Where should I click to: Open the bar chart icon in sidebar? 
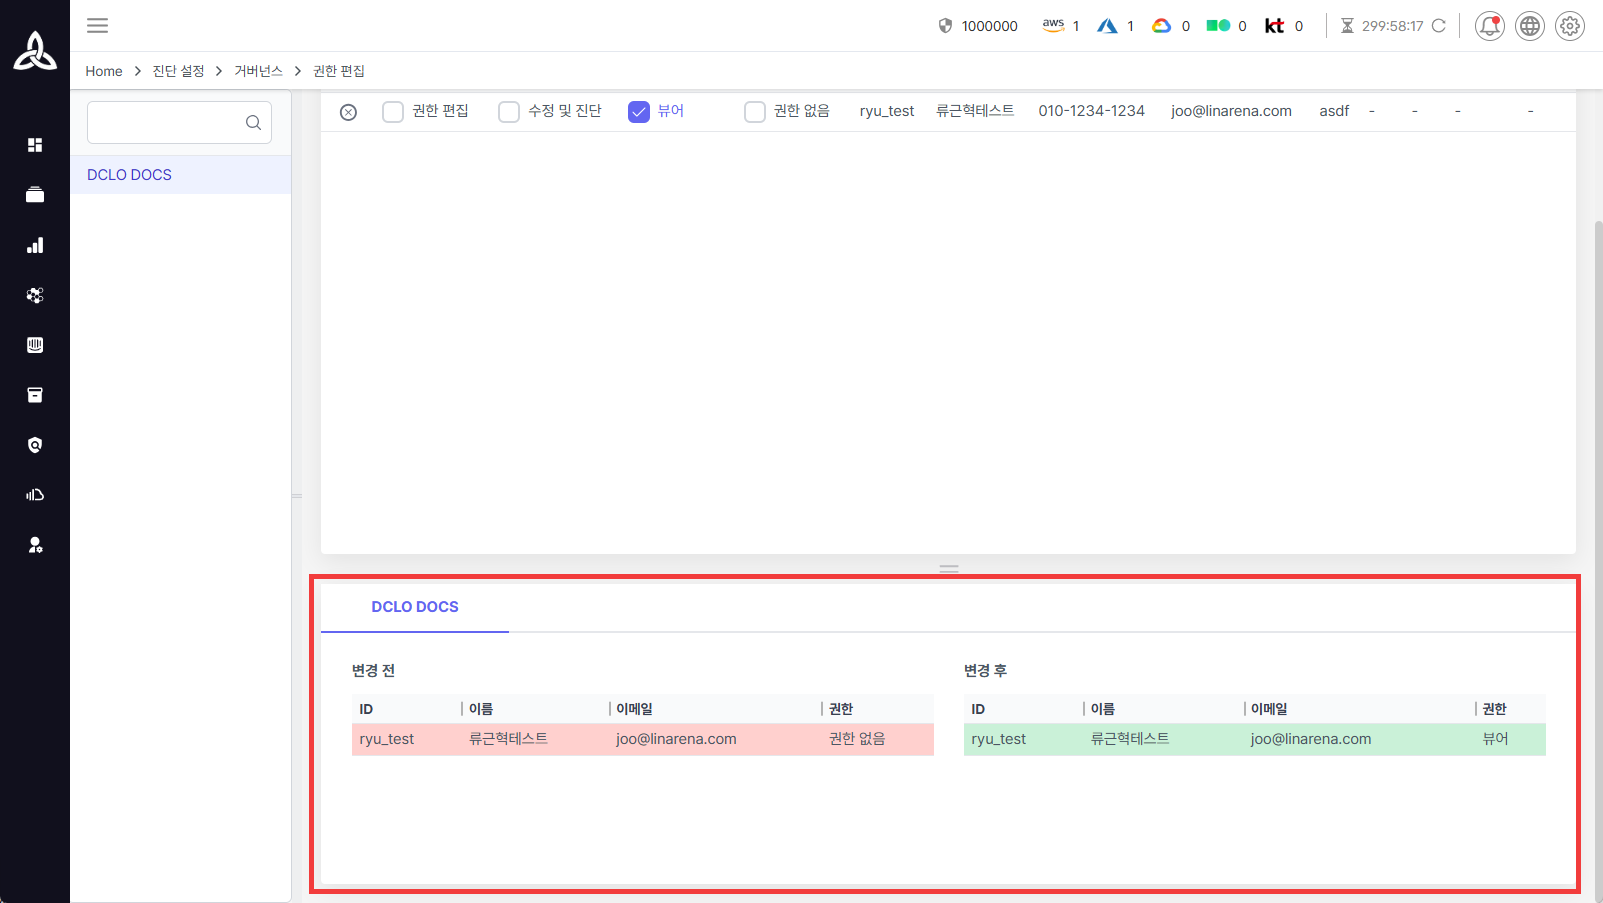click(35, 245)
